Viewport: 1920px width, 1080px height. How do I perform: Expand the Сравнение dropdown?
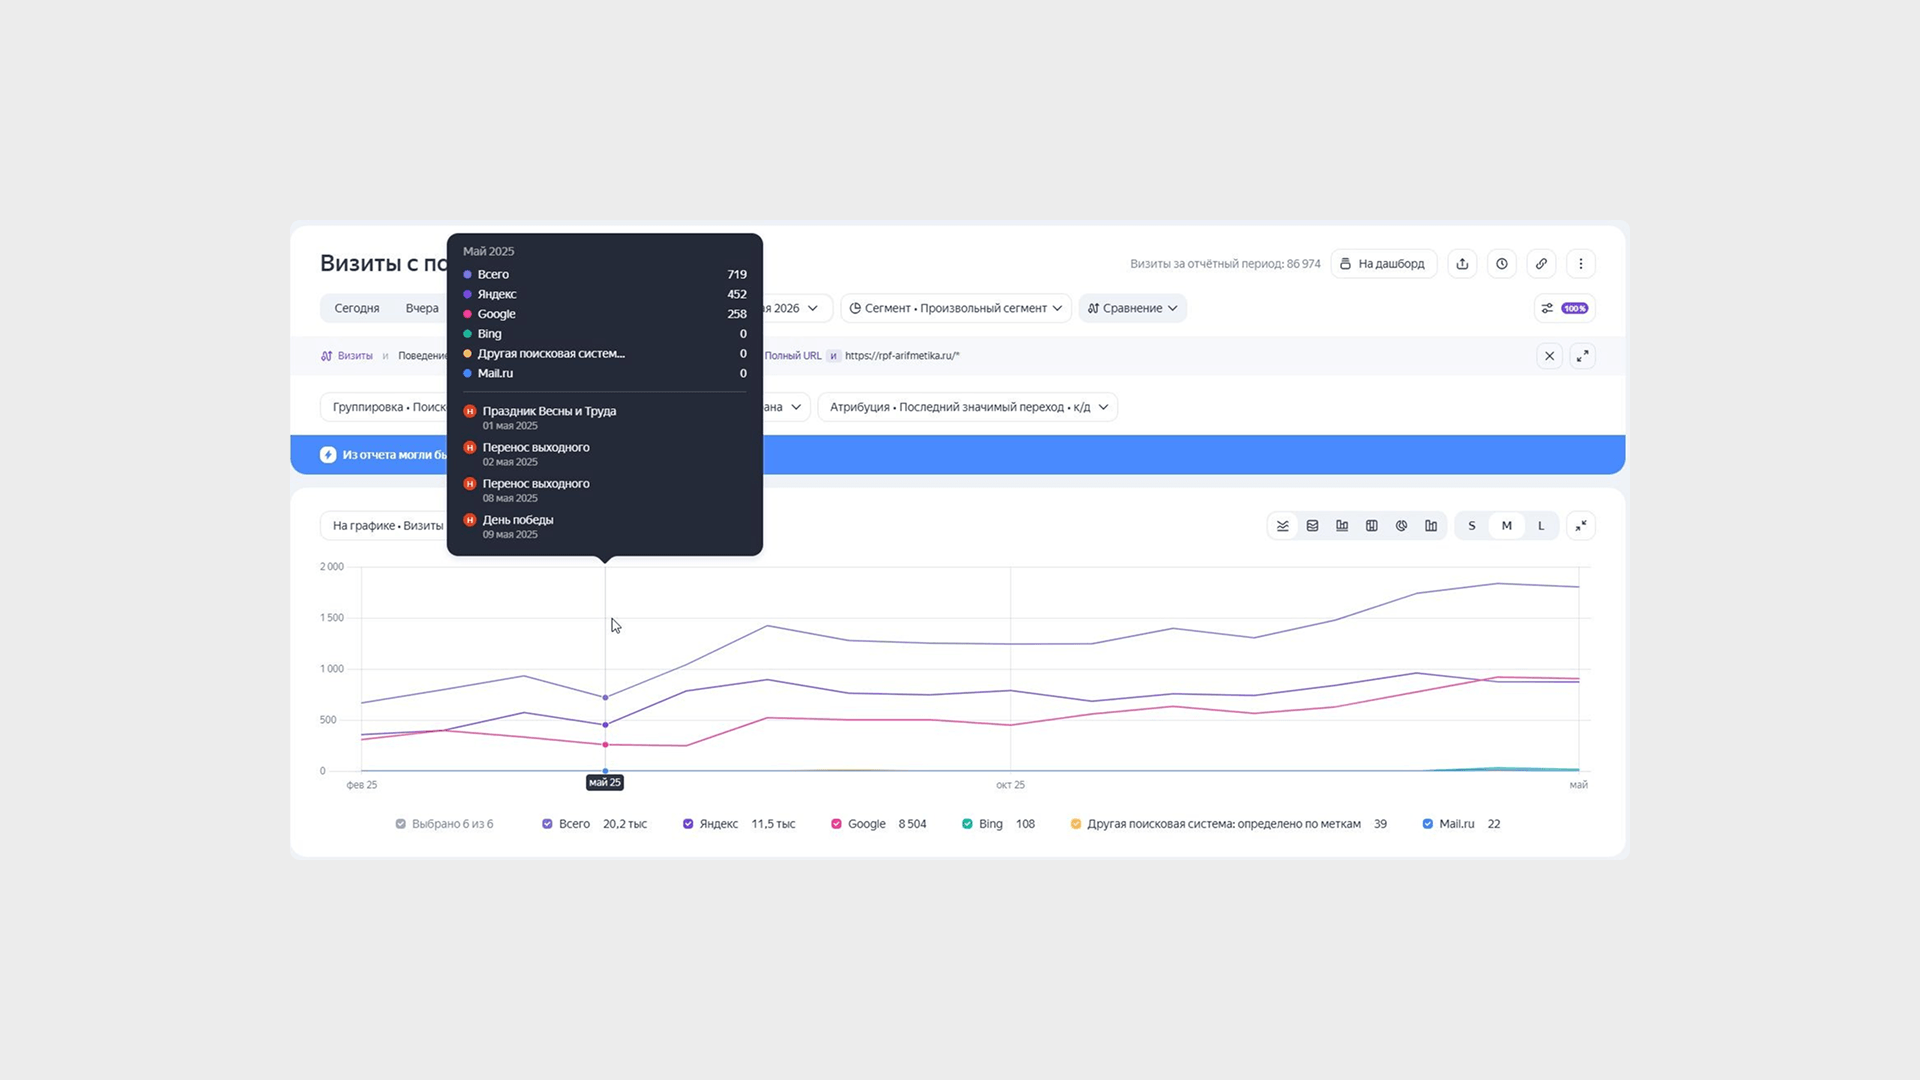1132,308
